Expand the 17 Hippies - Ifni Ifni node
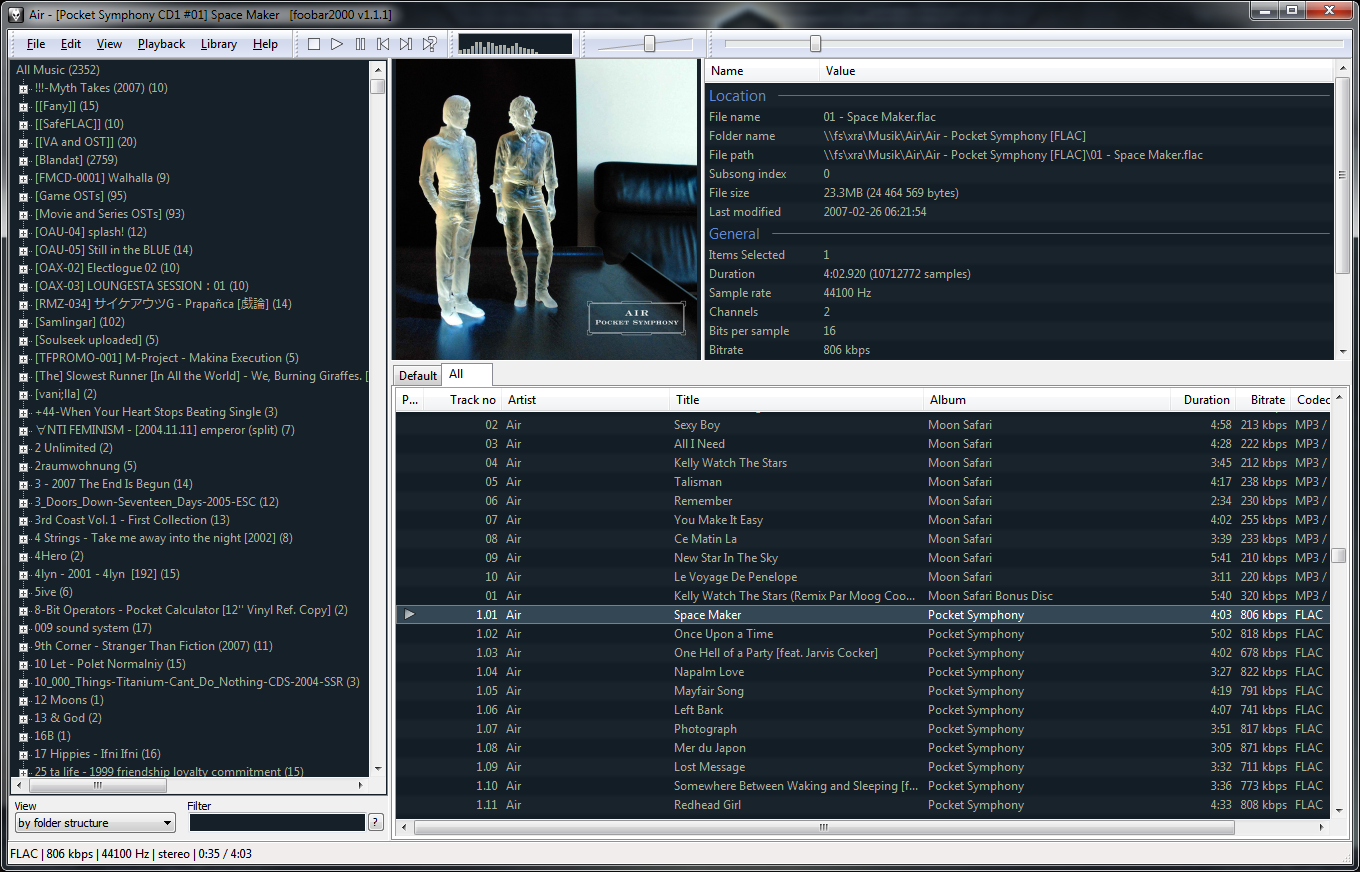1360x872 pixels. tap(24, 754)
